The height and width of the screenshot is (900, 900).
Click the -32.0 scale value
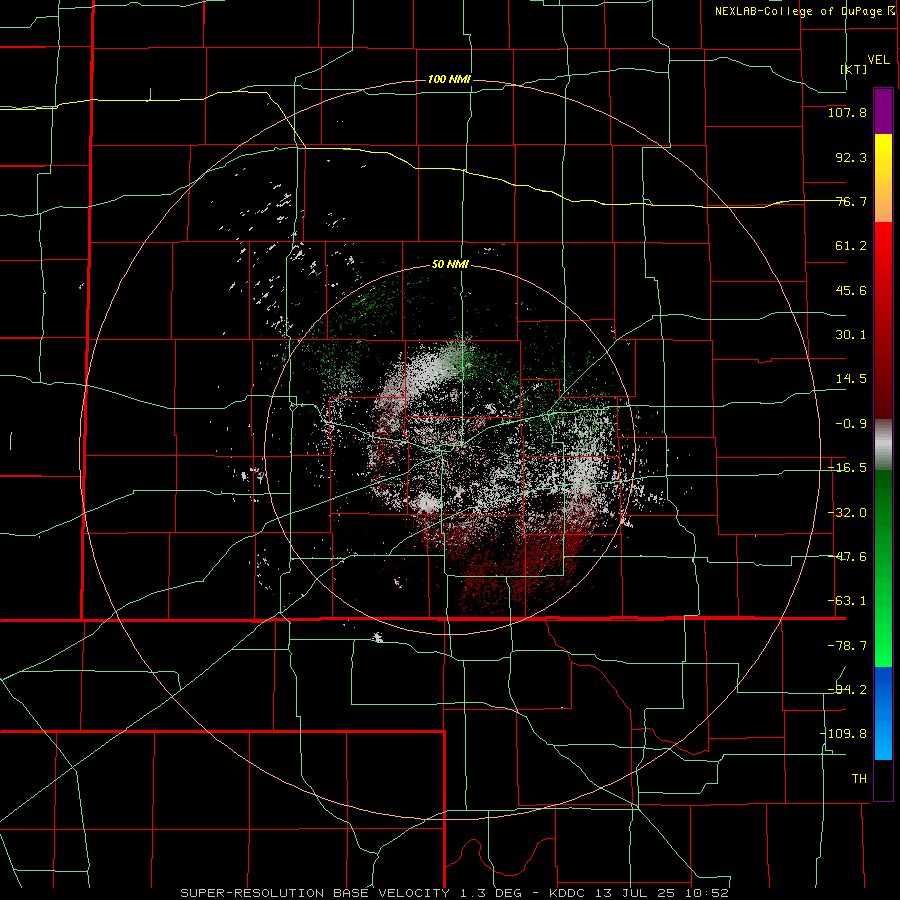click(x=847, y=513)
